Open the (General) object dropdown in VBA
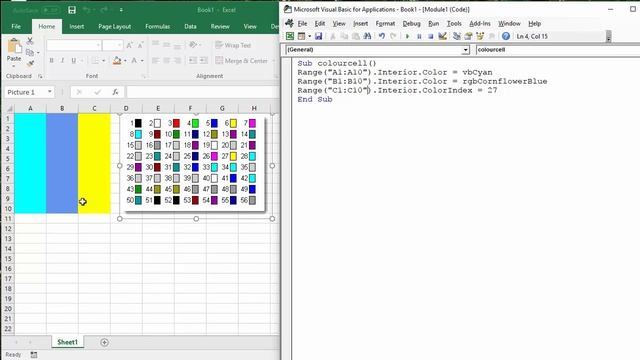The width and height of the screenshot is (640, 360). 465,50
